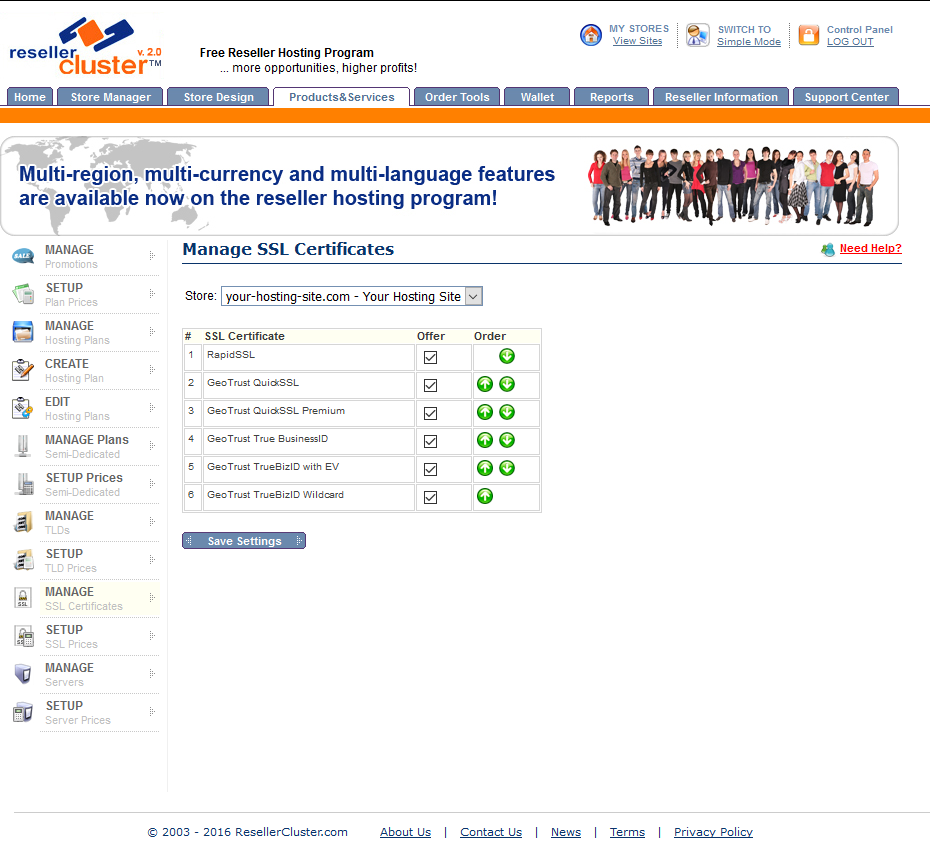Move GeoTrust QuickSSL Premium down
The height and width of the screenshot is (859, 930).
click(507, 412)
